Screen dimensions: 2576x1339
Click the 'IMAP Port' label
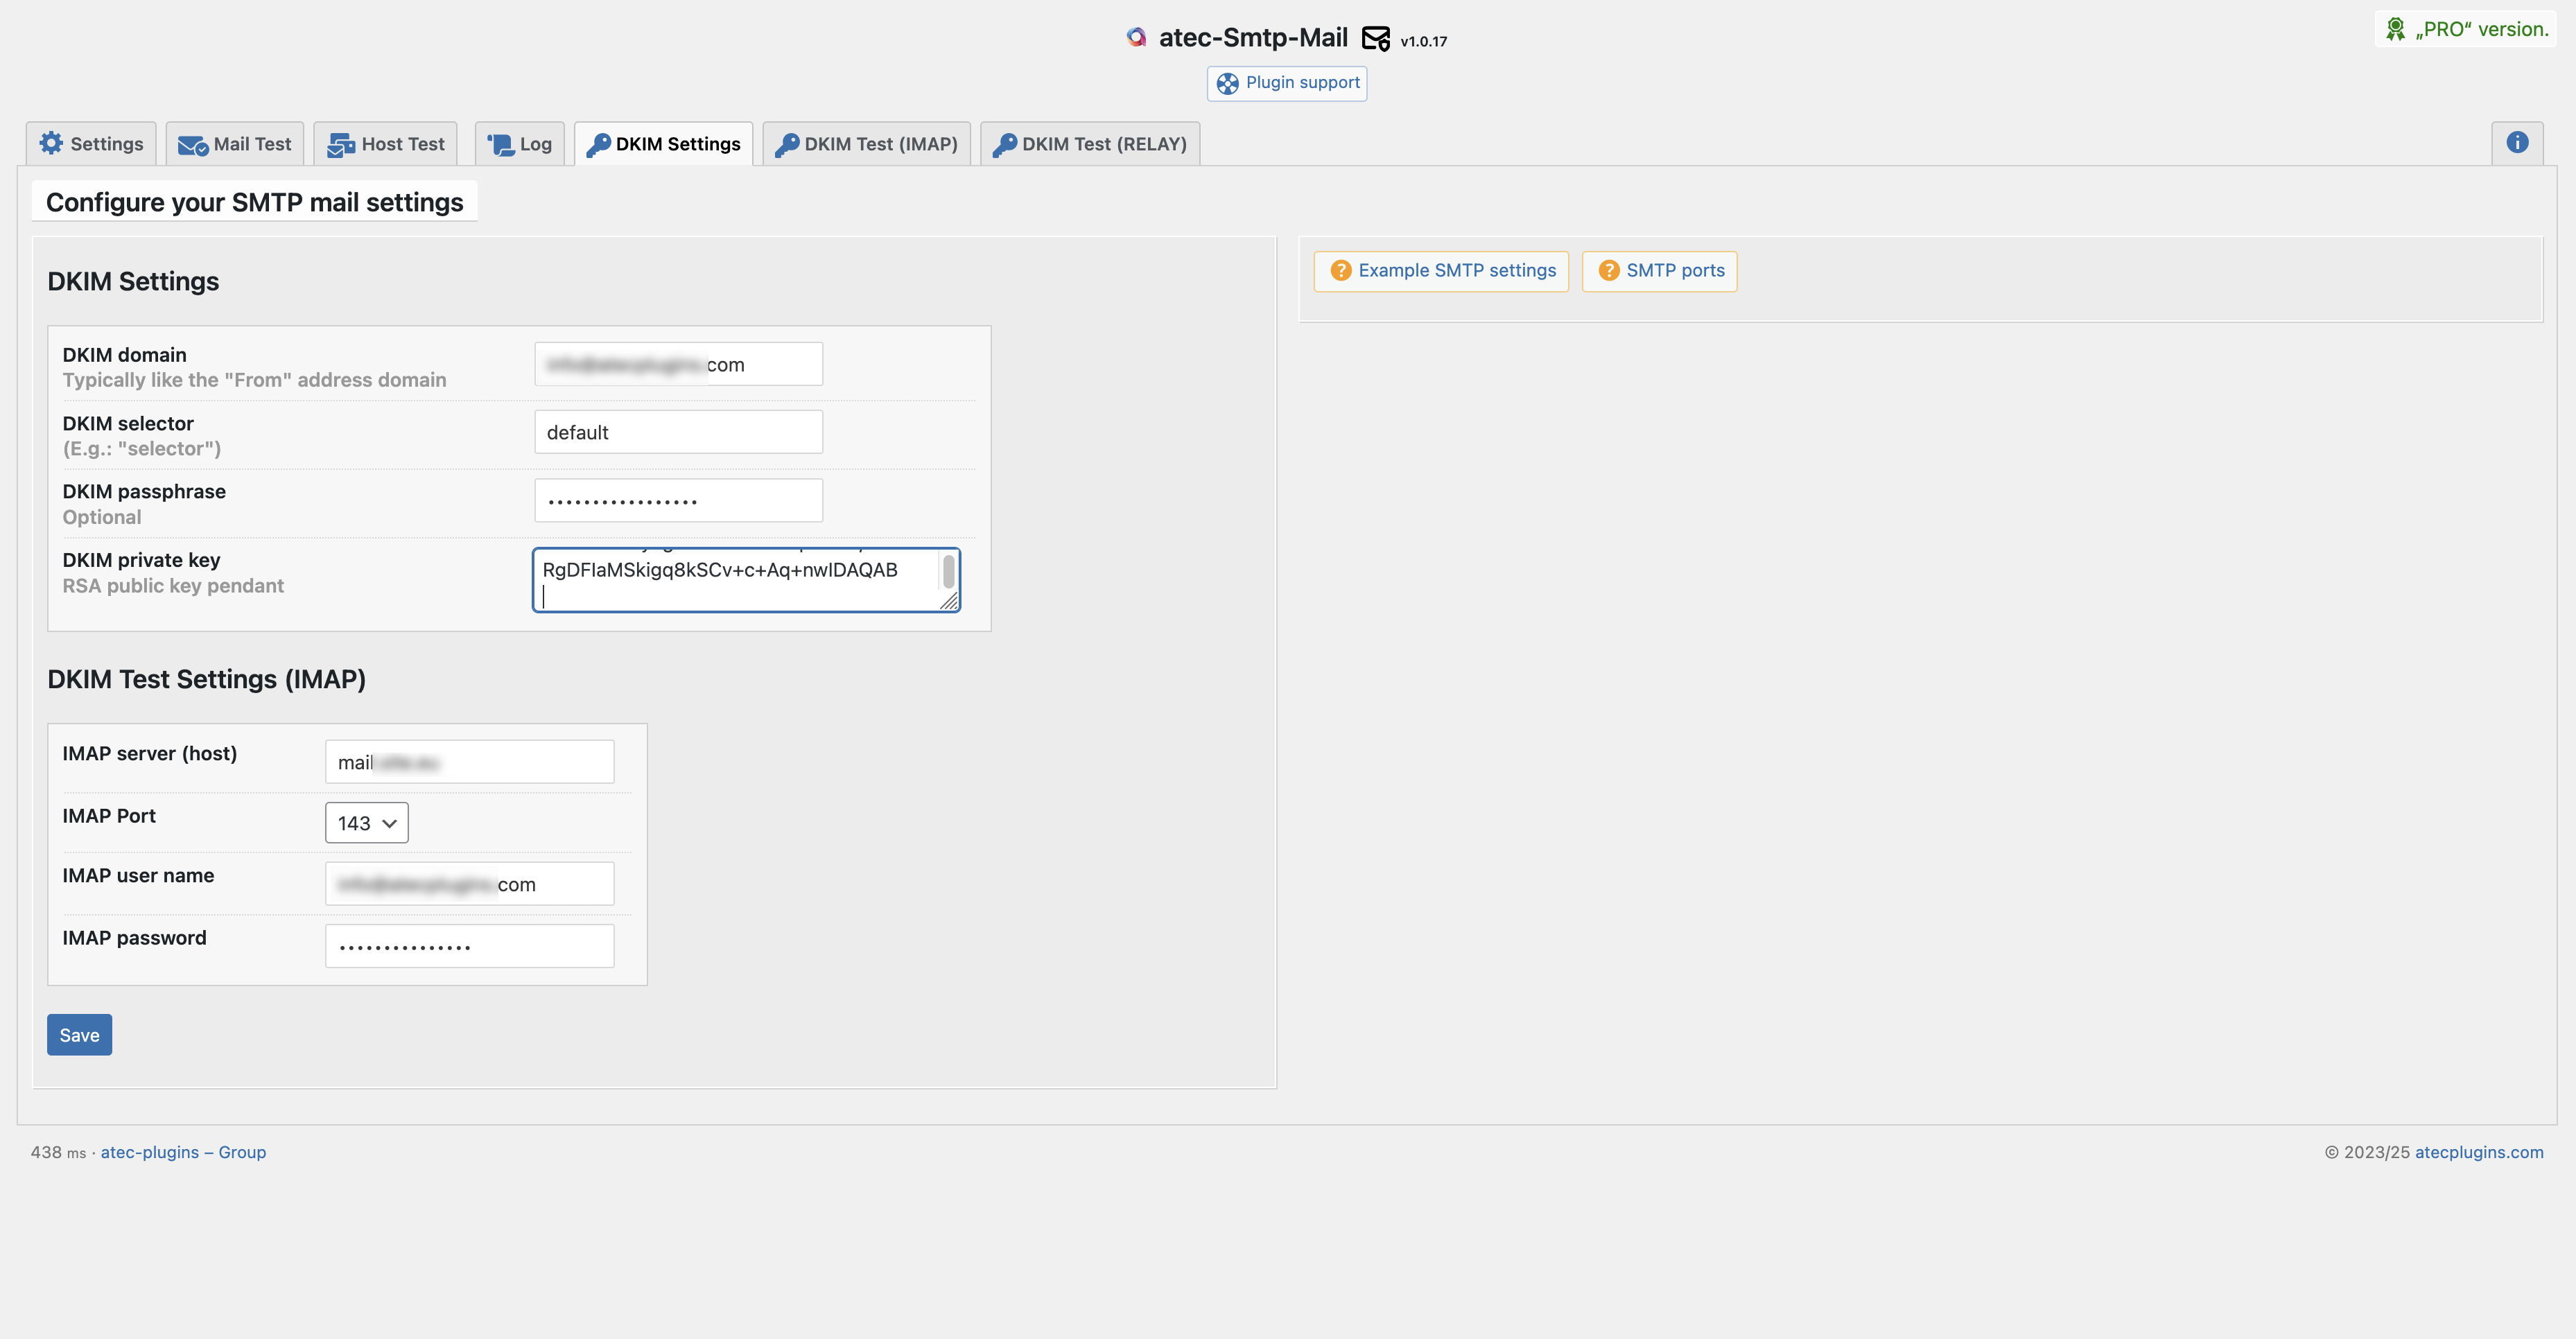[109, 816]
